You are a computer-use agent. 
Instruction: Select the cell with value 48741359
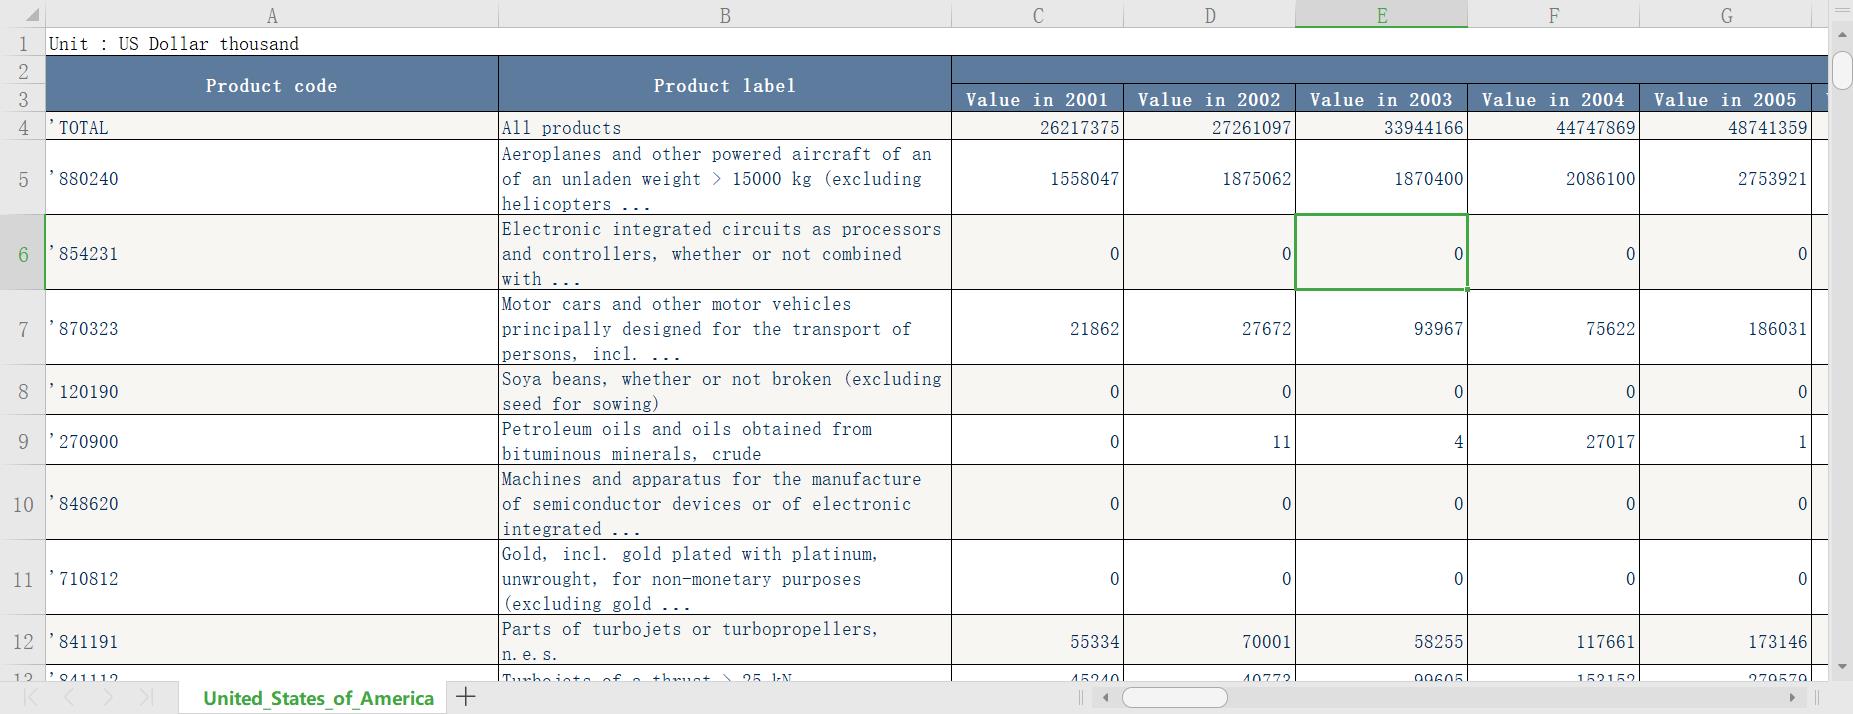pyautogui.click(x=1726, y=127)
